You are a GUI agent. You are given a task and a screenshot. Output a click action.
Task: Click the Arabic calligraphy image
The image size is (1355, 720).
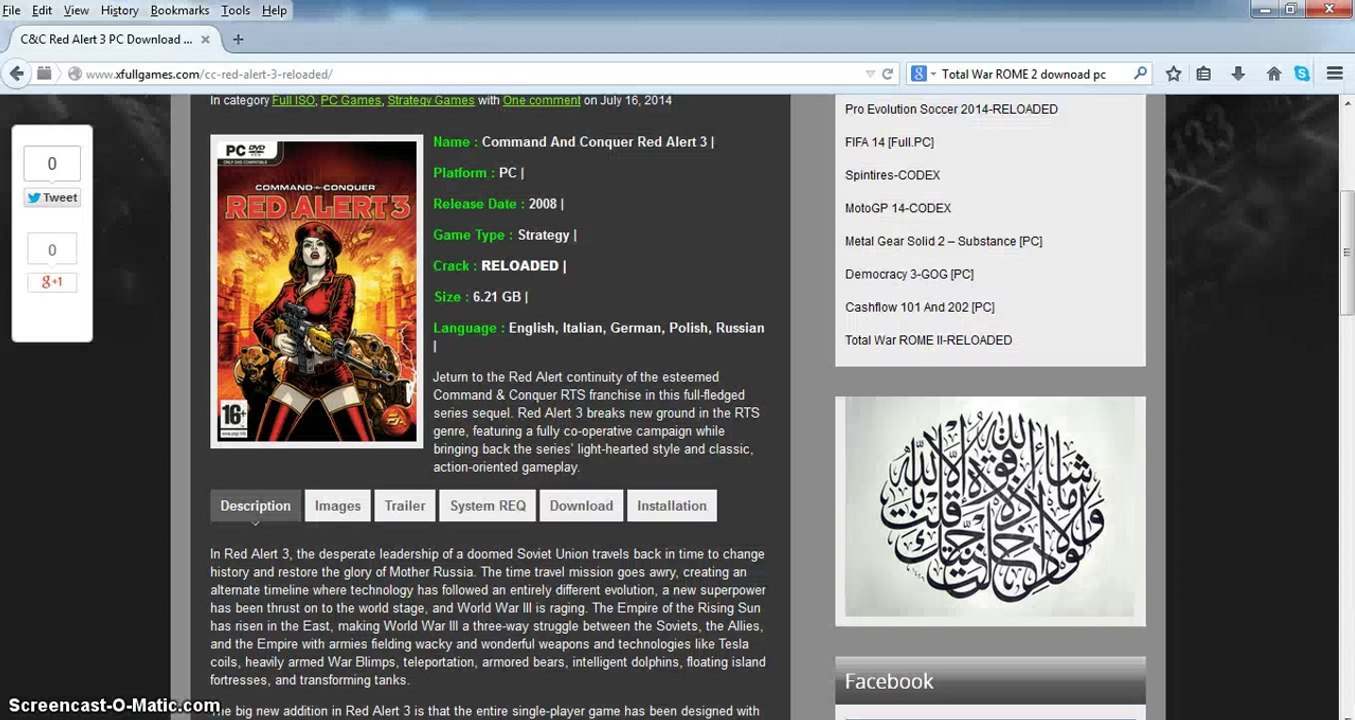click(x=990, y=507)
